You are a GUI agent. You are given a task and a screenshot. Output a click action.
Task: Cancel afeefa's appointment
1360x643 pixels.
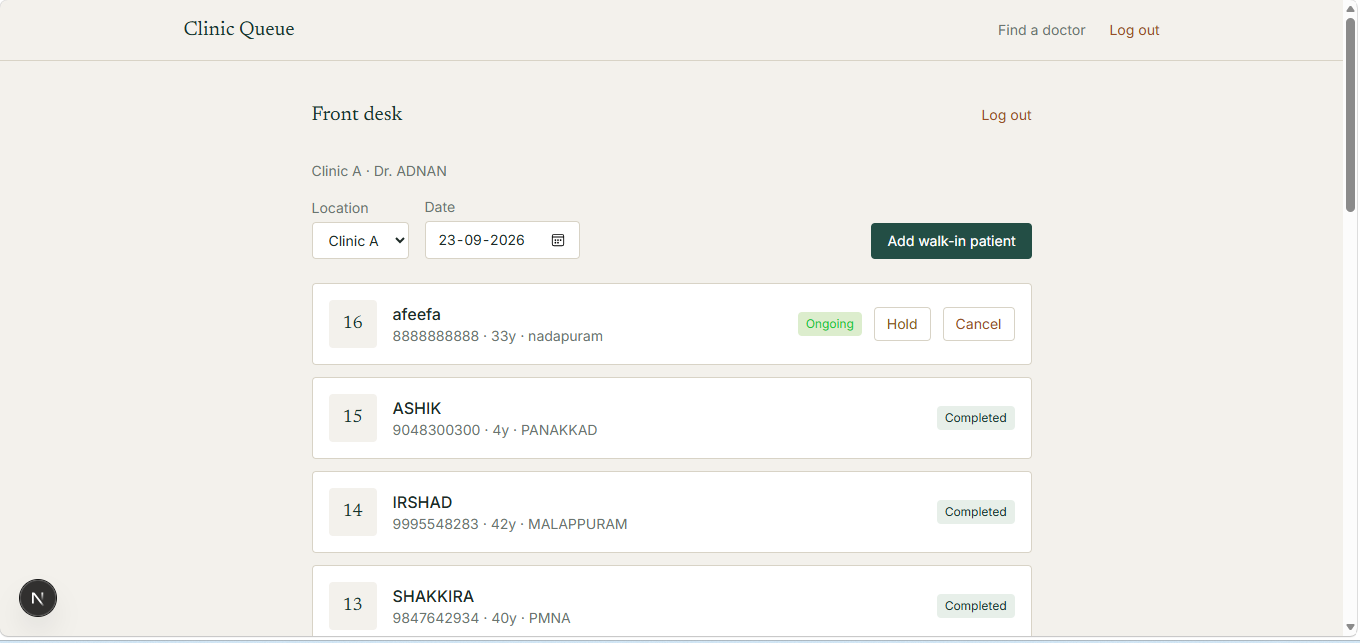pos(978,324)
